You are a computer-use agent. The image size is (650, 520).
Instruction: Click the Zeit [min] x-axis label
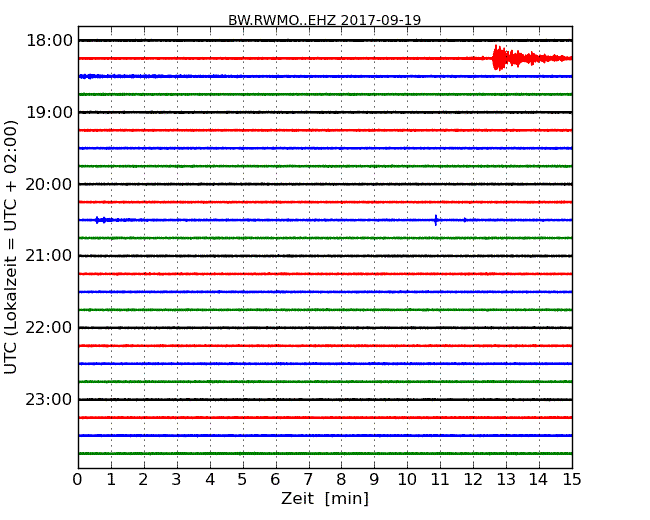[x=325, y=498]
